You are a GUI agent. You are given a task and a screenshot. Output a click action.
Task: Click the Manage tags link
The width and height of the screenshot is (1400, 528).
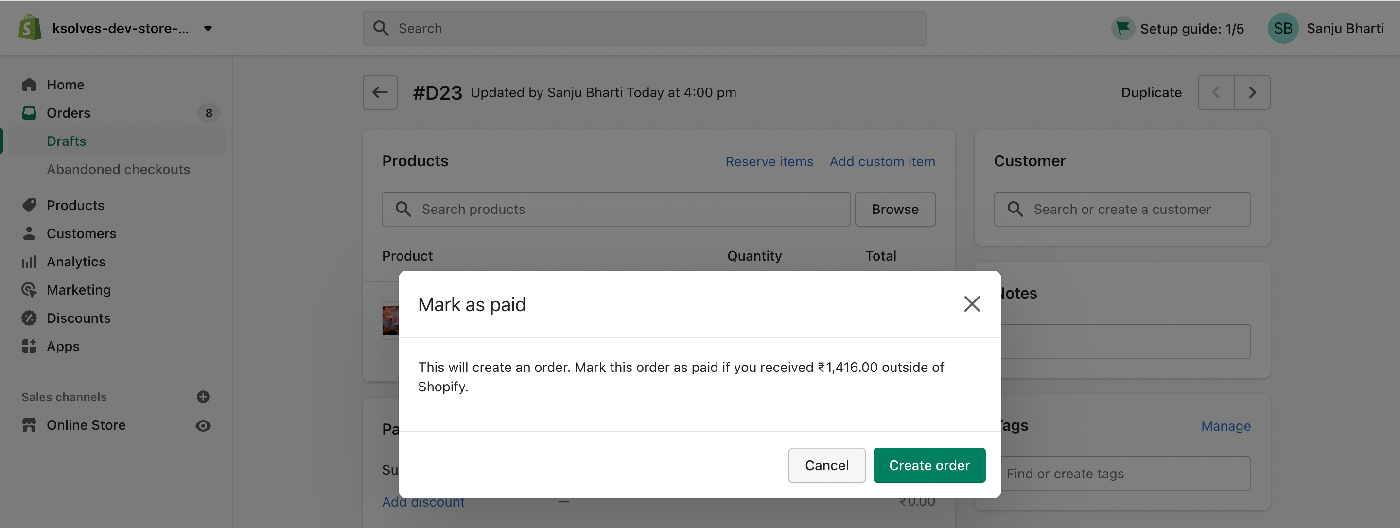tap(1226, 426)
